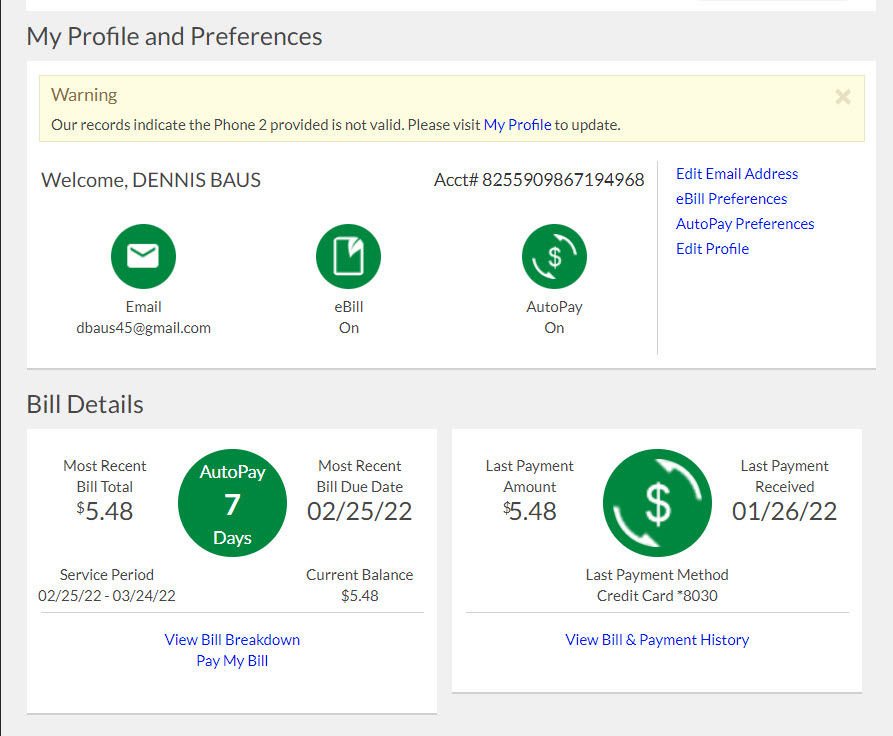
Task: Click the dbaus45@gmail.com email address
Action: (x=143, y=328)
